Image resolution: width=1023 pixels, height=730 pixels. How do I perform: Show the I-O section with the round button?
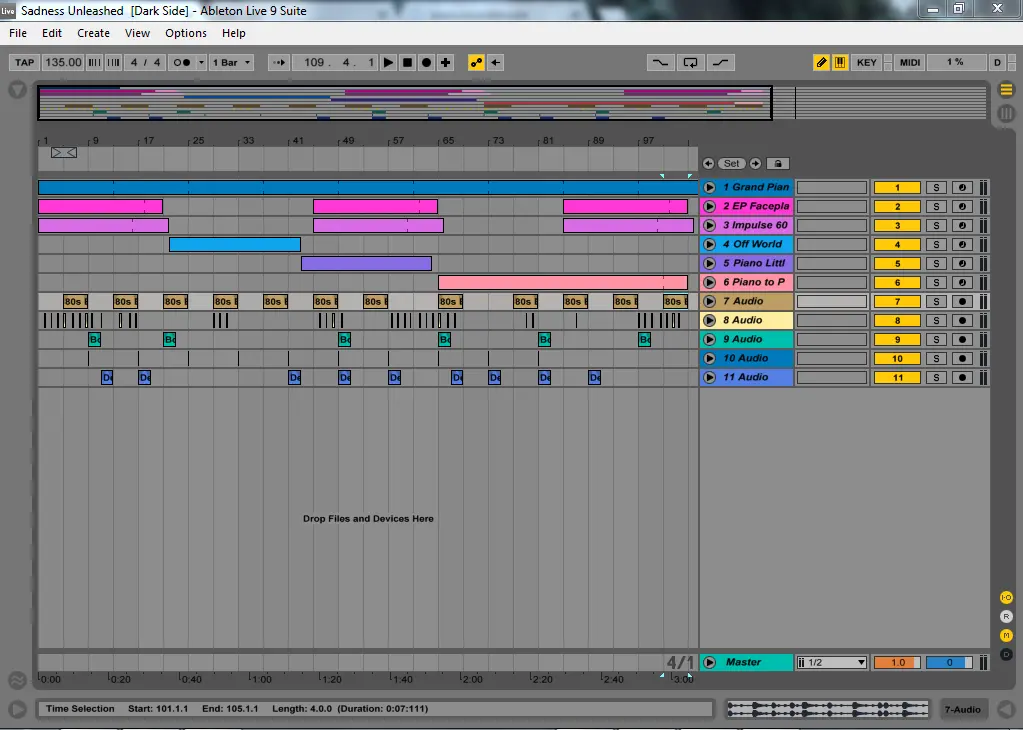1006,597
